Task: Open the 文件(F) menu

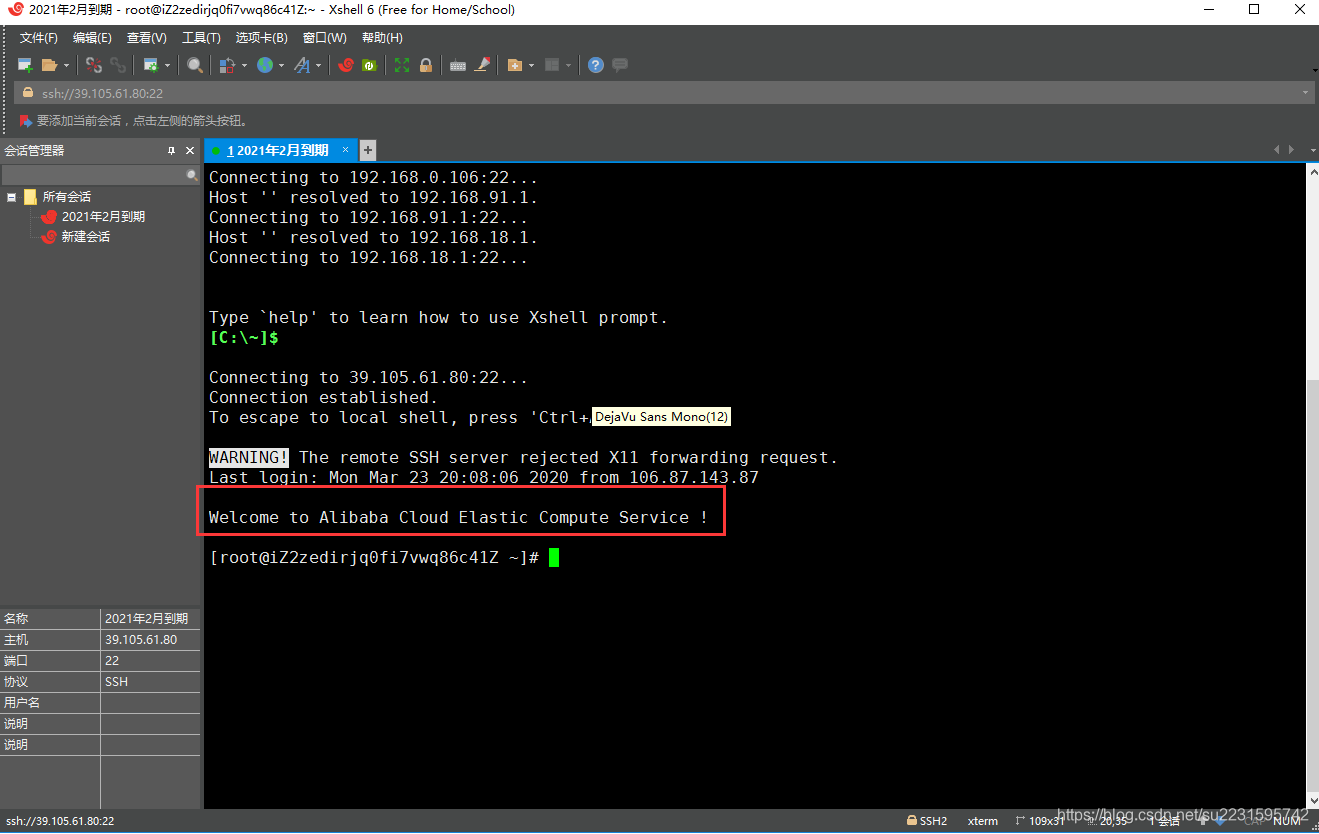Action: pos(39,38)
